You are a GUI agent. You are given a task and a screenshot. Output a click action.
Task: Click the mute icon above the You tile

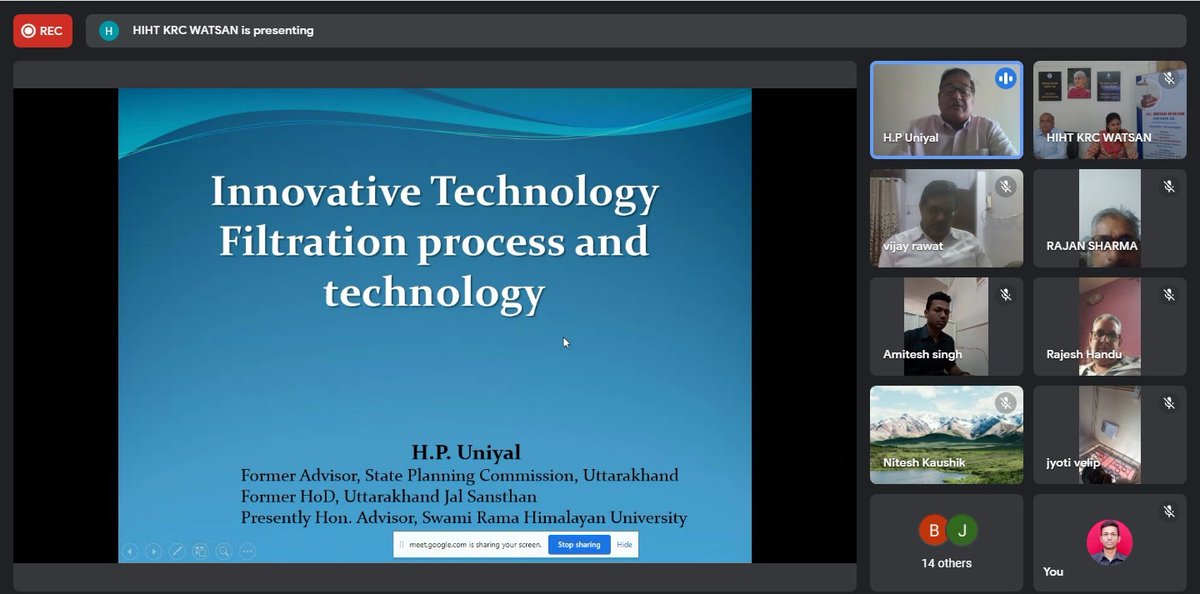coord(1168,511)
